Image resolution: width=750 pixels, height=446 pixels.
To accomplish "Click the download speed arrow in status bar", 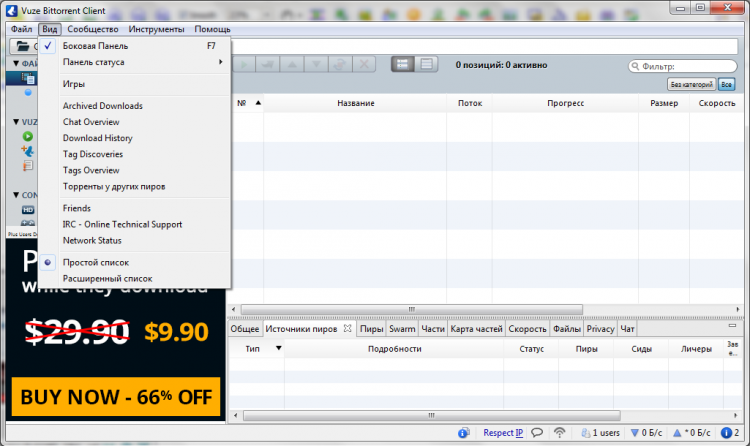I will point(636,433).
